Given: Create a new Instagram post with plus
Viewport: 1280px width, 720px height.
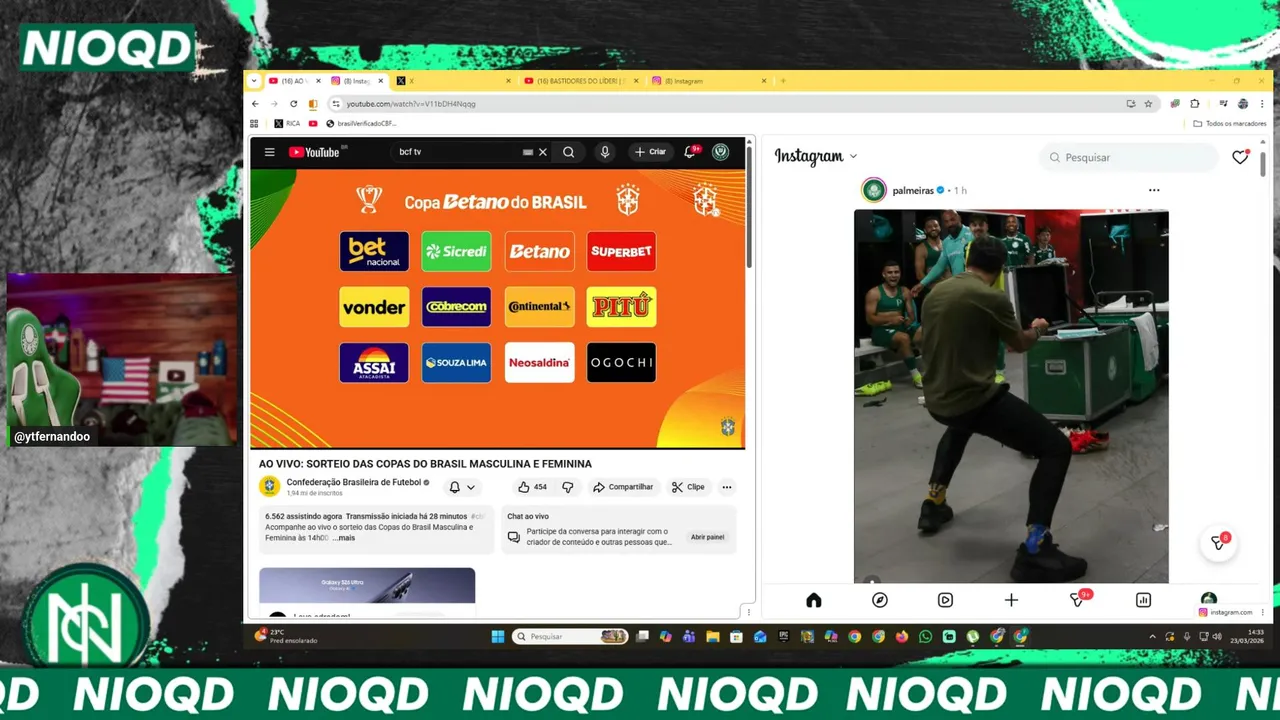Looking at the screenshot, I should coord(1011,600).
